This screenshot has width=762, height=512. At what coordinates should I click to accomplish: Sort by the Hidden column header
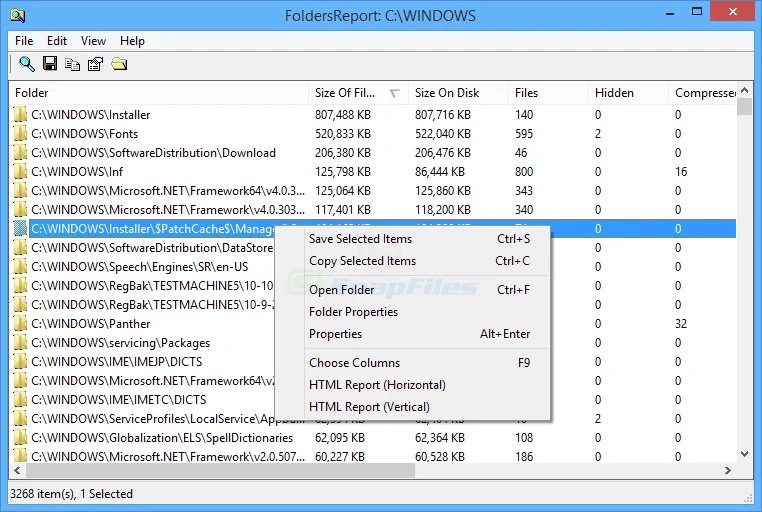628,93
